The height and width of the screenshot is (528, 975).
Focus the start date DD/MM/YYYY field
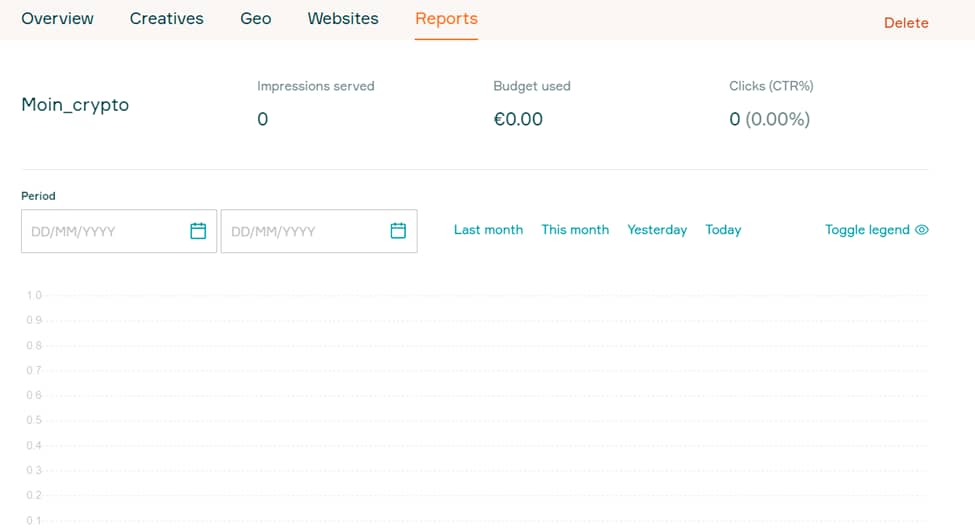(x=119, y=231)
